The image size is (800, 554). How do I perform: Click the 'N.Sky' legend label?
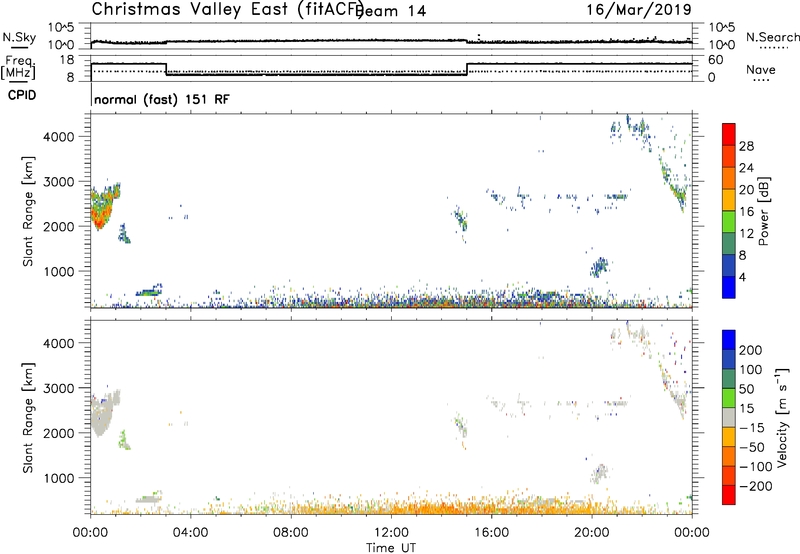click(x=19, y=37)
